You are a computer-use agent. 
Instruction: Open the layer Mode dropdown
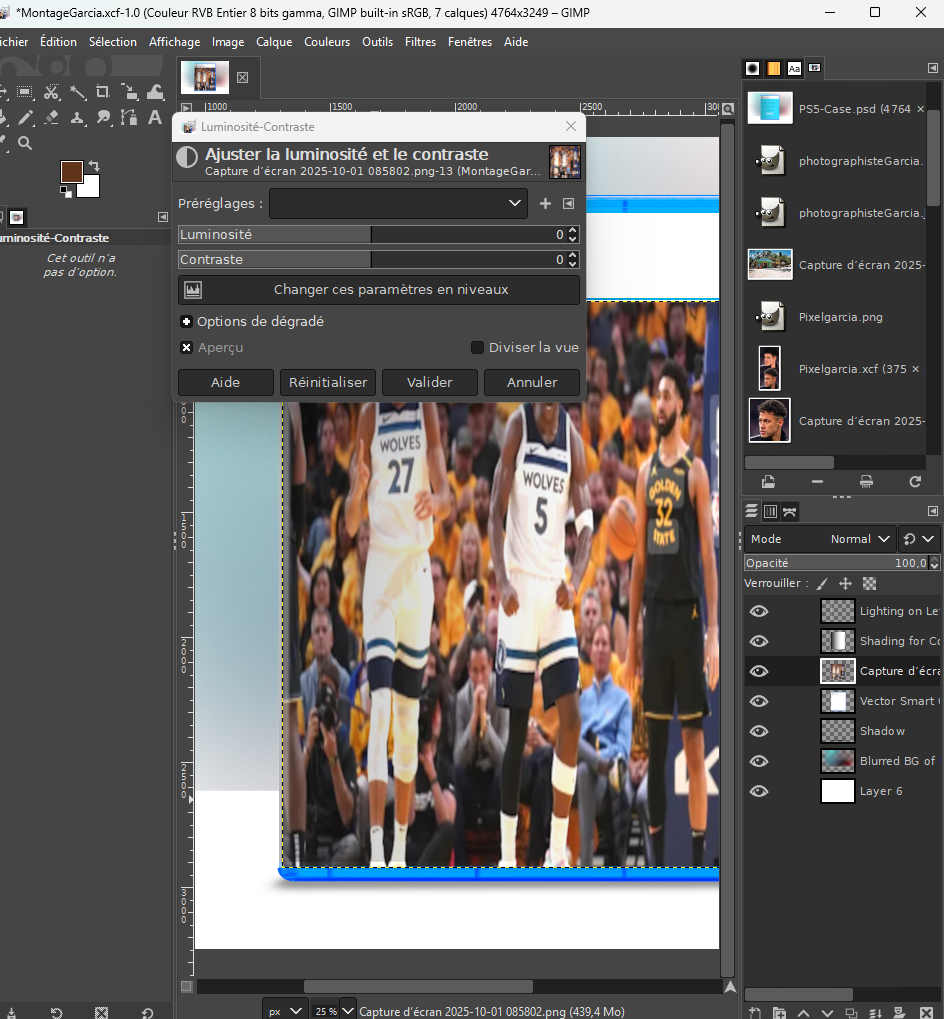tap(820, 539)
